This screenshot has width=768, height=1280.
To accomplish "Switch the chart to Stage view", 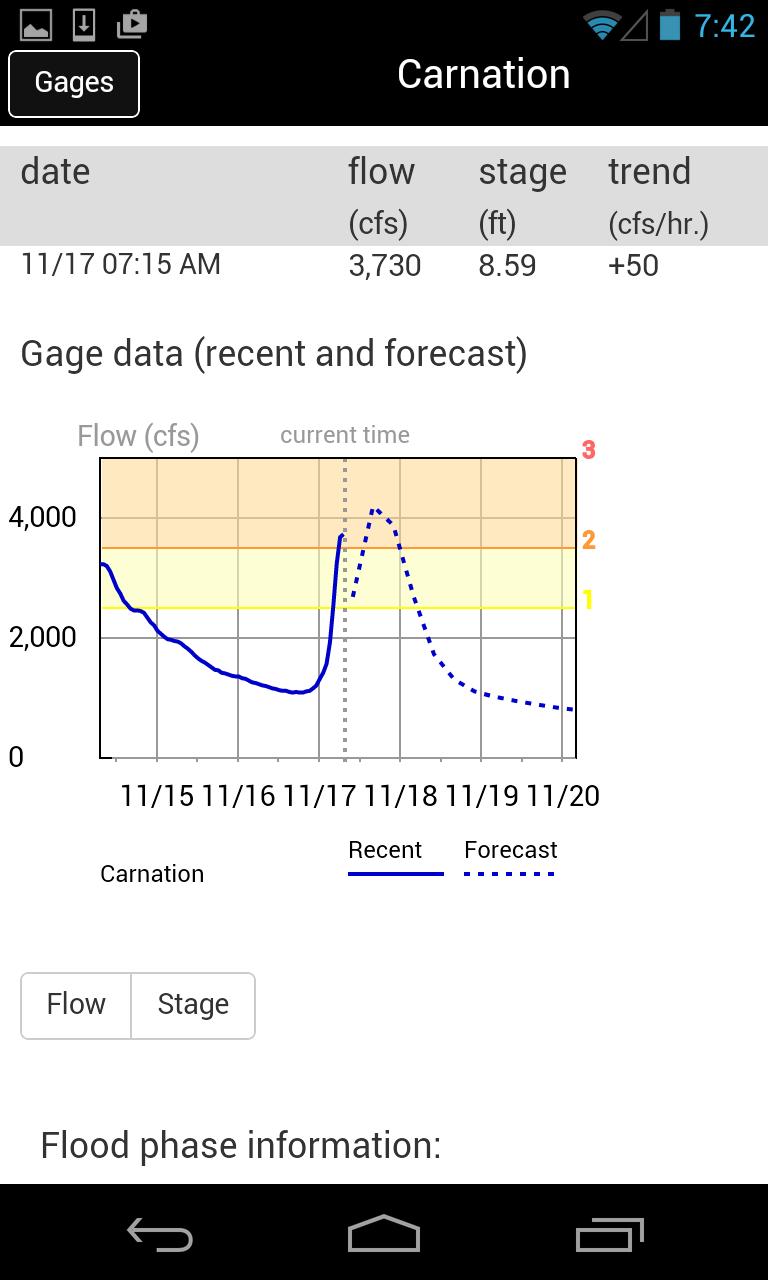I will (193, 1005).
